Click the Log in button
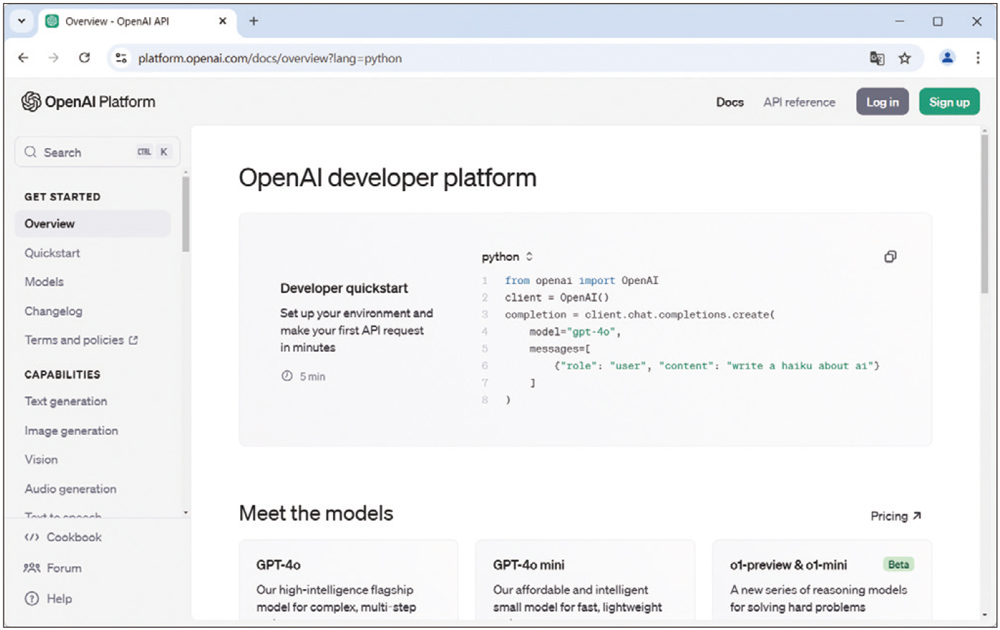This screenshot has height=630, width=1000. click(881, 101)
